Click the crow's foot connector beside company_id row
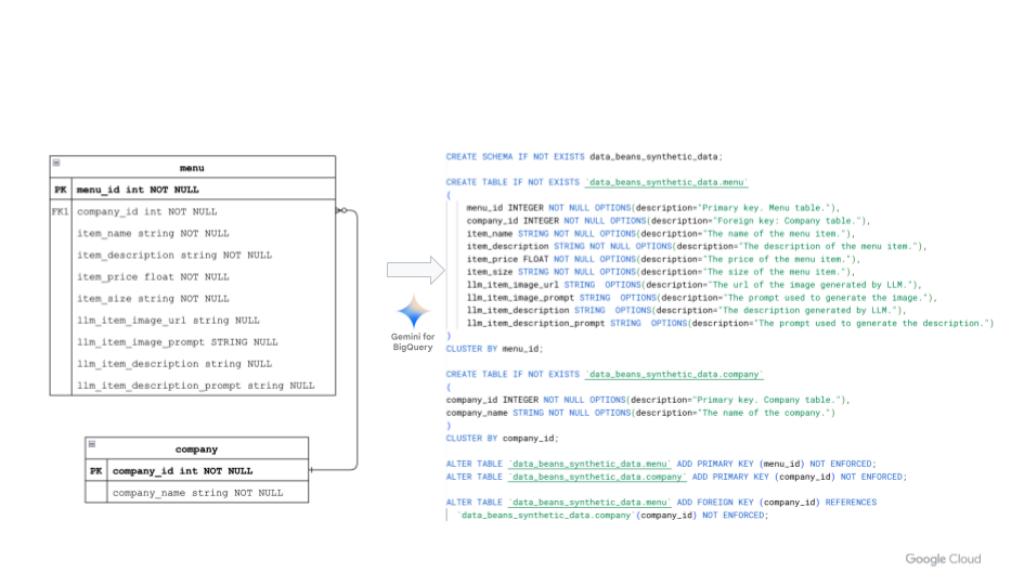Viewport: 1024px width, 585px height. [342, 211]
